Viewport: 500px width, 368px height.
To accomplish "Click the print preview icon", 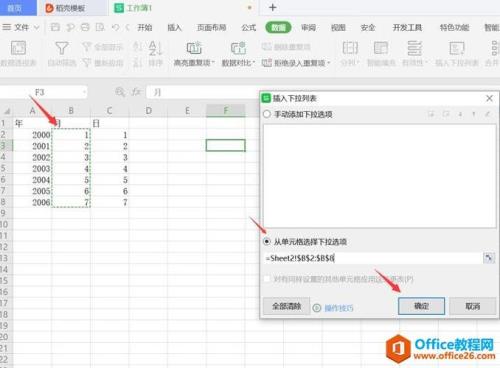I will 100,27.
